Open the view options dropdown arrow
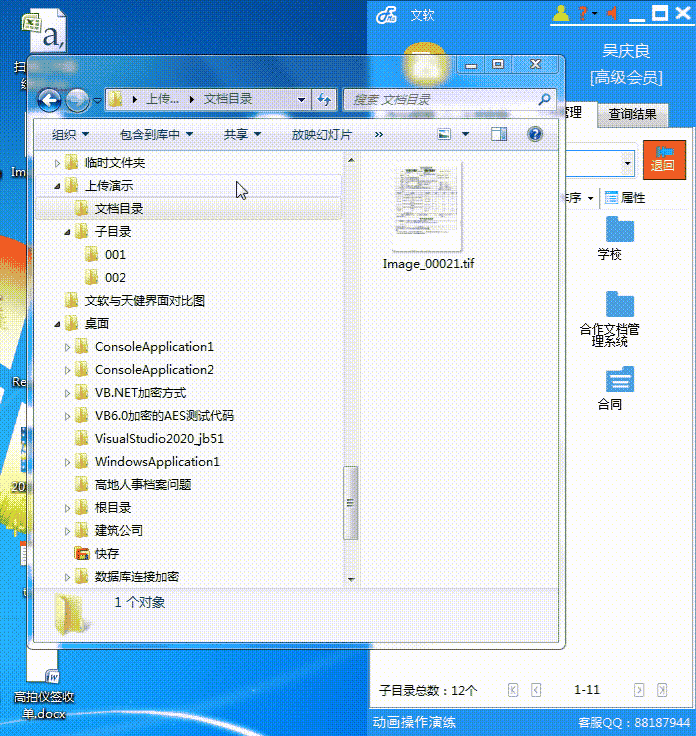Image resolution: width=696 pixels, height=736 pixels. [x=466, y=134]
